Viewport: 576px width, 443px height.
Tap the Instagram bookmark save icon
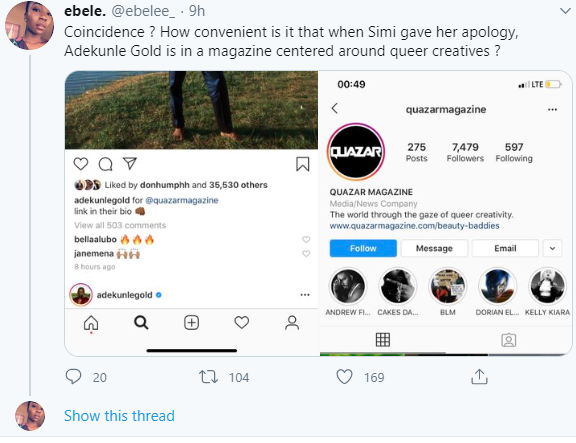click(303, 164)
